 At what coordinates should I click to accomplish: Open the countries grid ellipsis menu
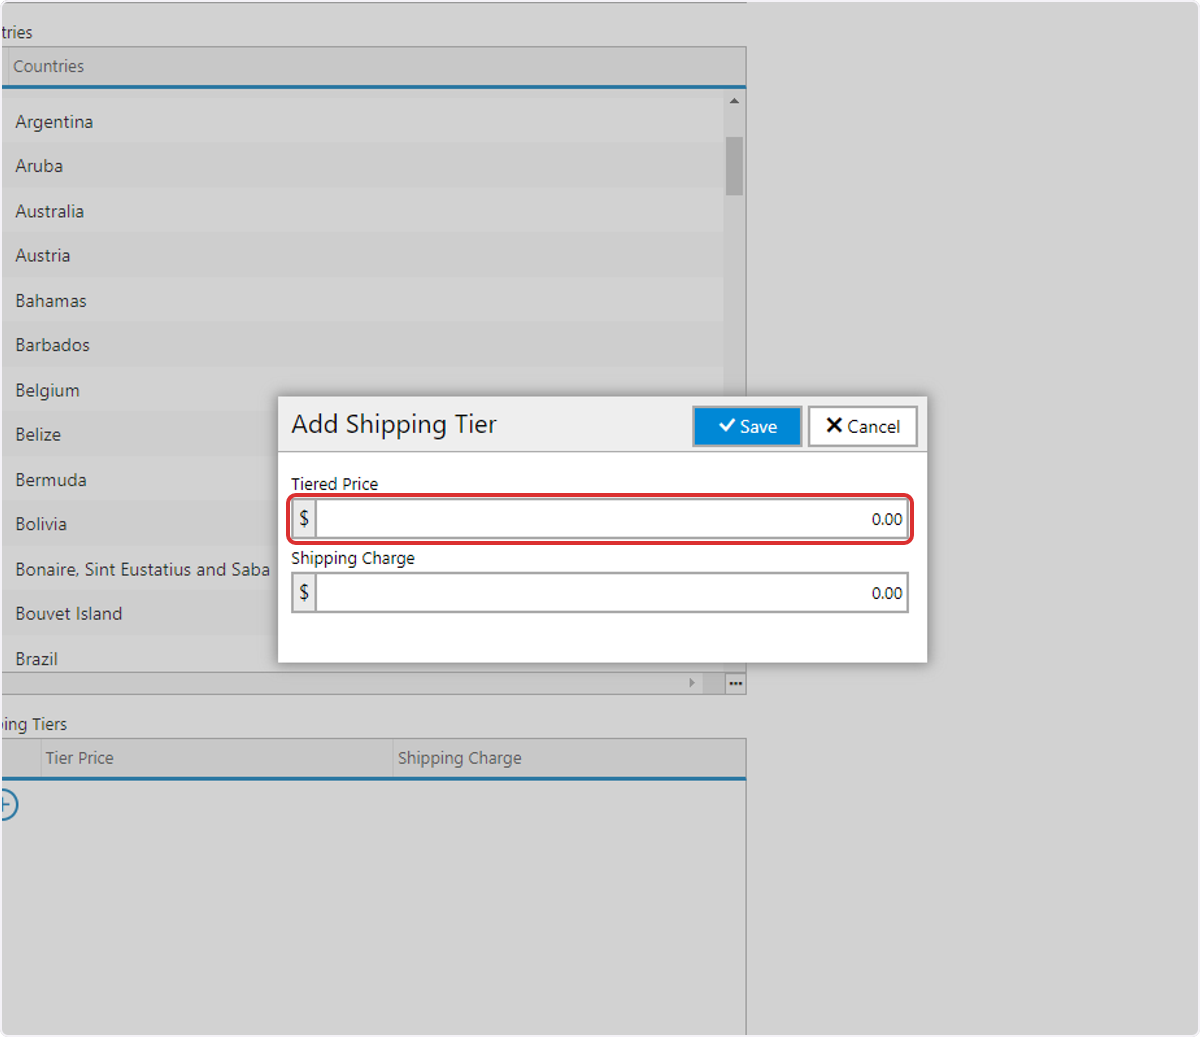[735, 684]
